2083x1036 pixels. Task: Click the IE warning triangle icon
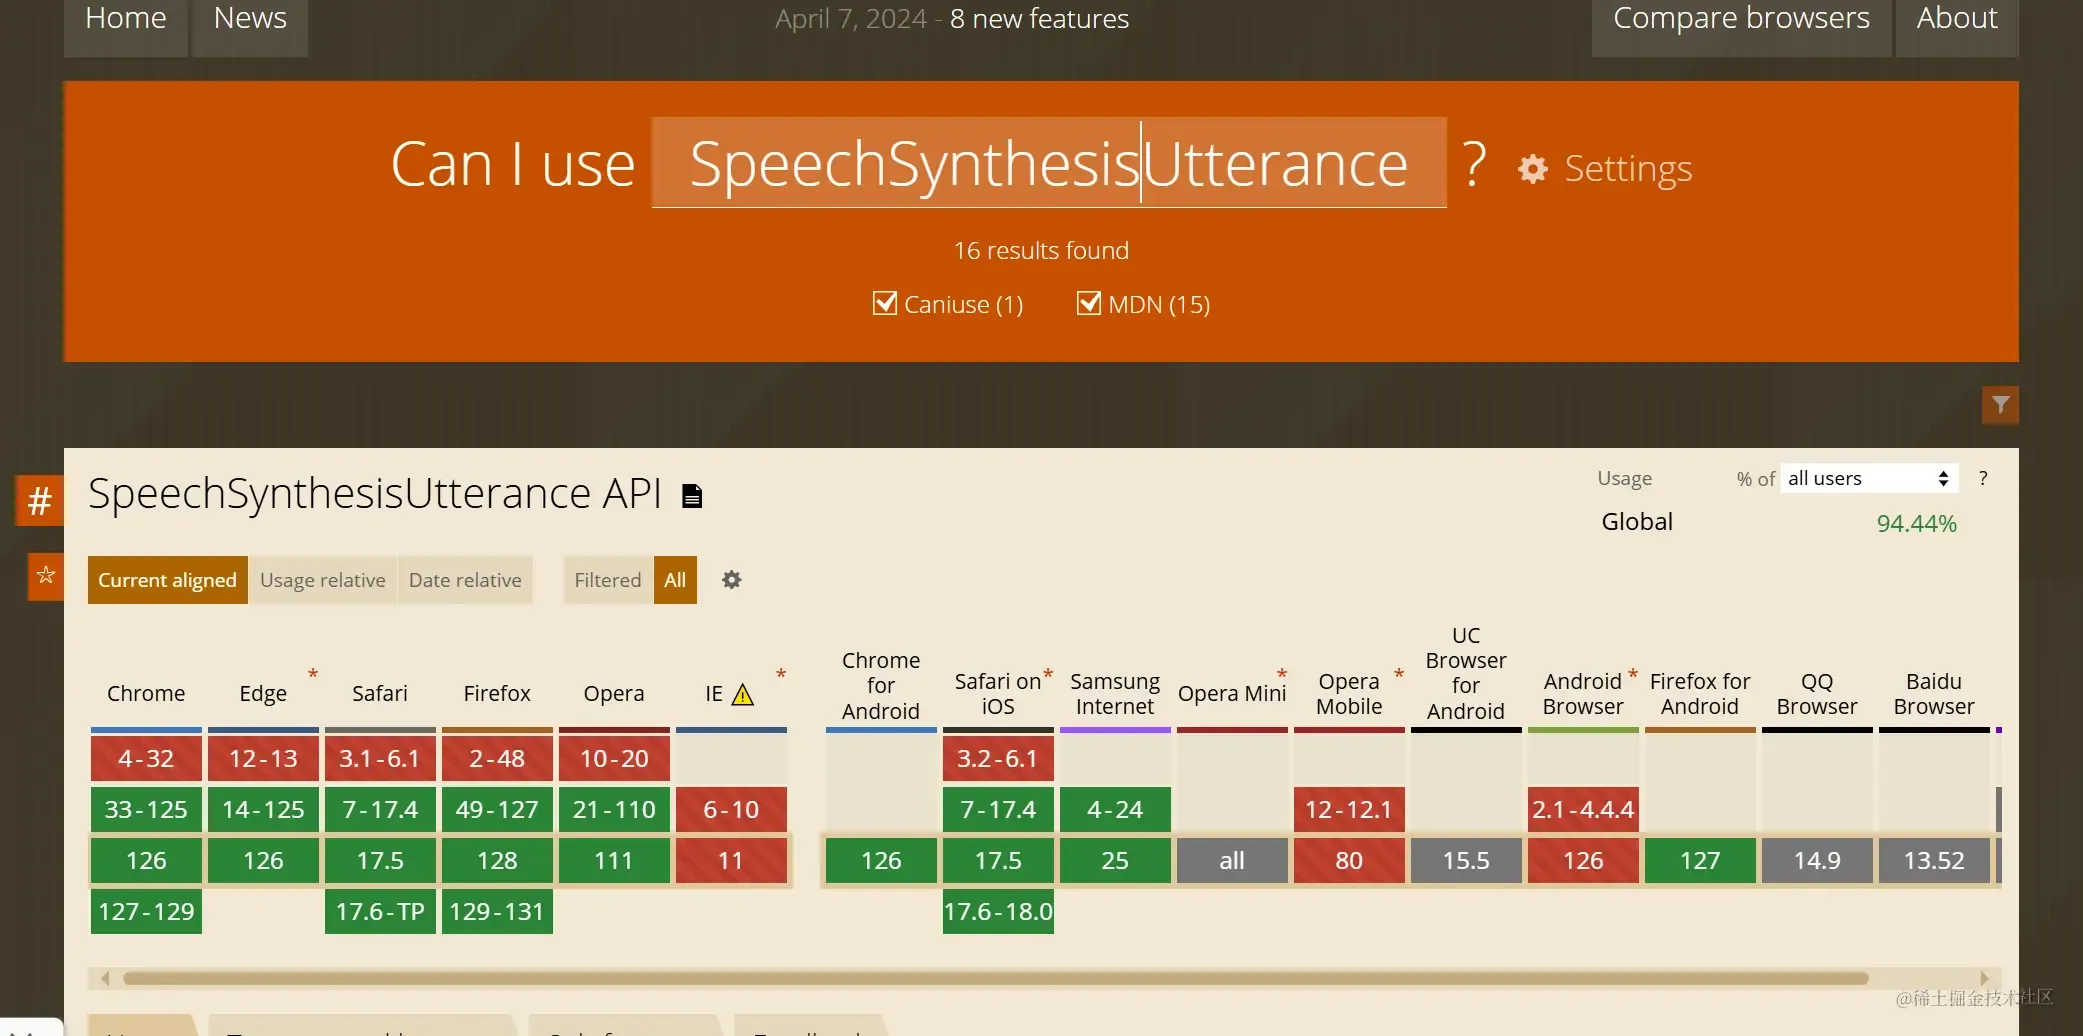743,694
